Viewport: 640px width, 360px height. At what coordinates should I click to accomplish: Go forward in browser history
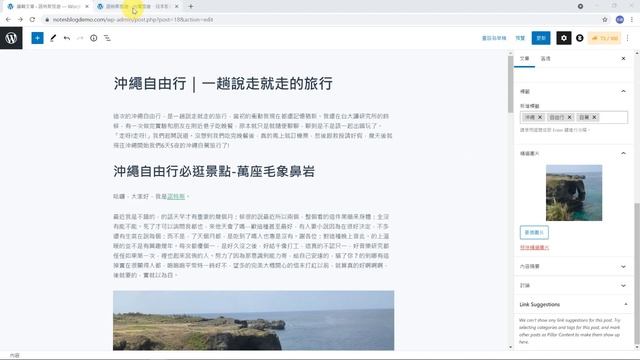[x=20, y=19]
